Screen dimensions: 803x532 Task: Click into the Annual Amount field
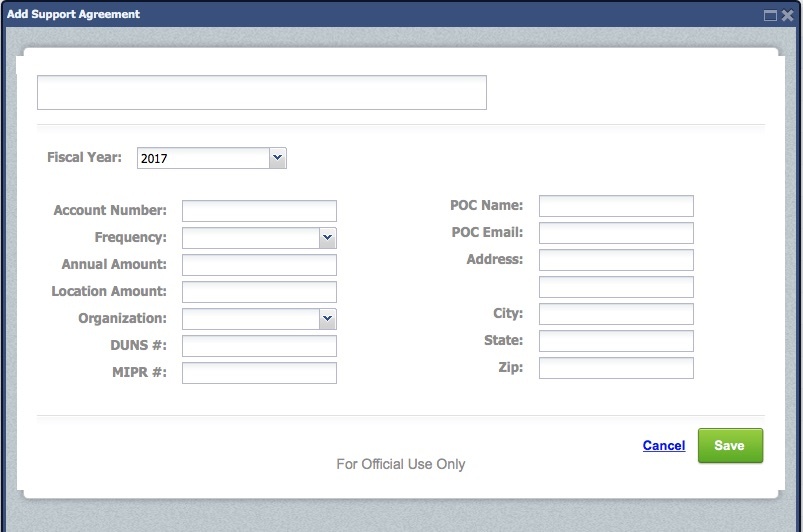click(x=259, y=265)
